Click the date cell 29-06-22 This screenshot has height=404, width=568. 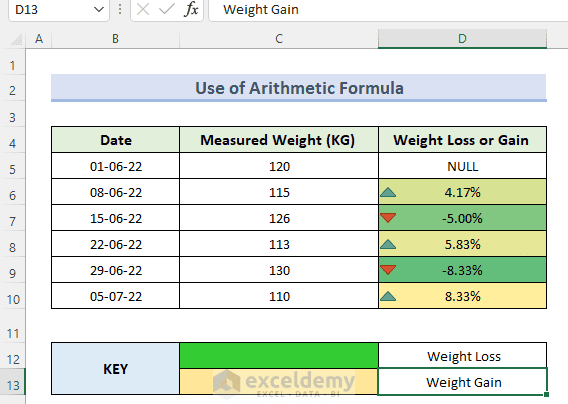point(116,270)
